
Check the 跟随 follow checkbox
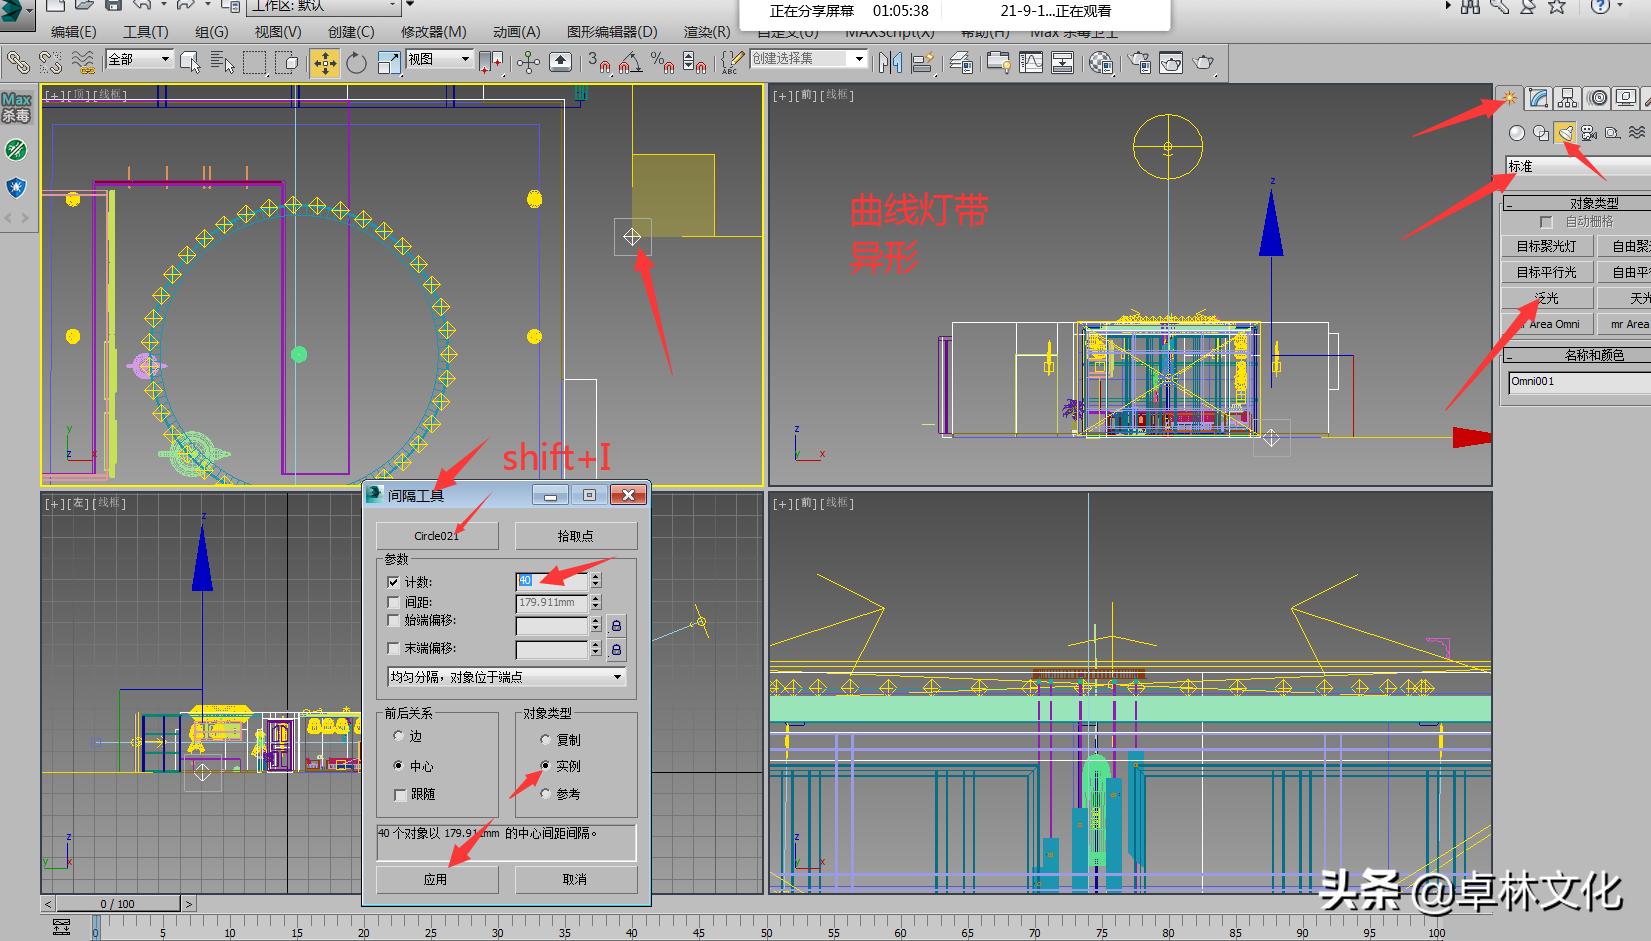(400, 795)
